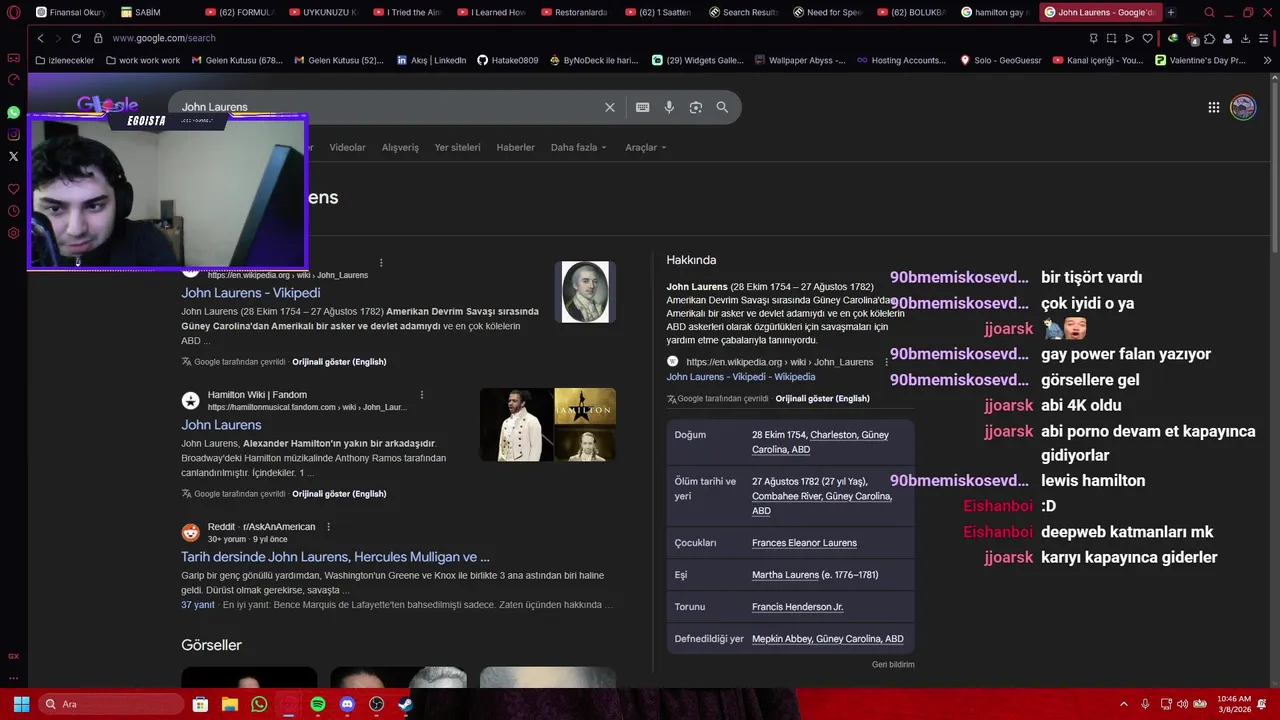Add the page to bookmarks heart icon
1280x720 pixels.
[x=1147, y=38]
